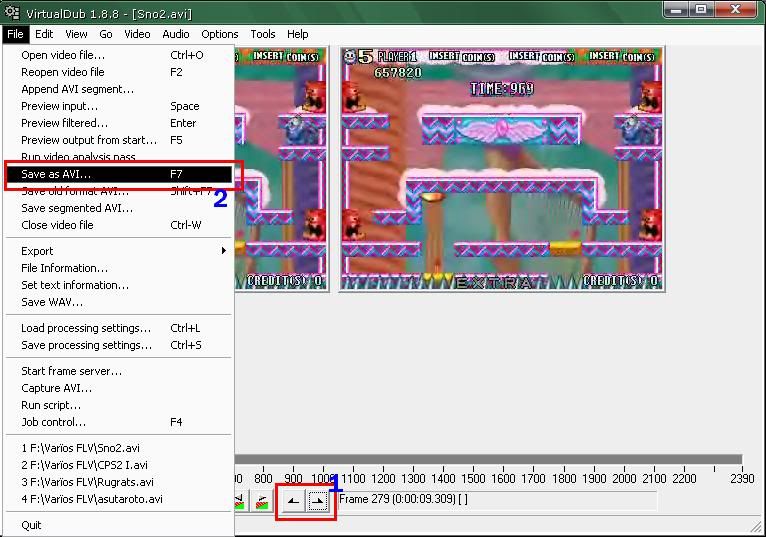Viewport: 766px width, 537px height.
Task: Select Run script...
Action: coord(118,406)
